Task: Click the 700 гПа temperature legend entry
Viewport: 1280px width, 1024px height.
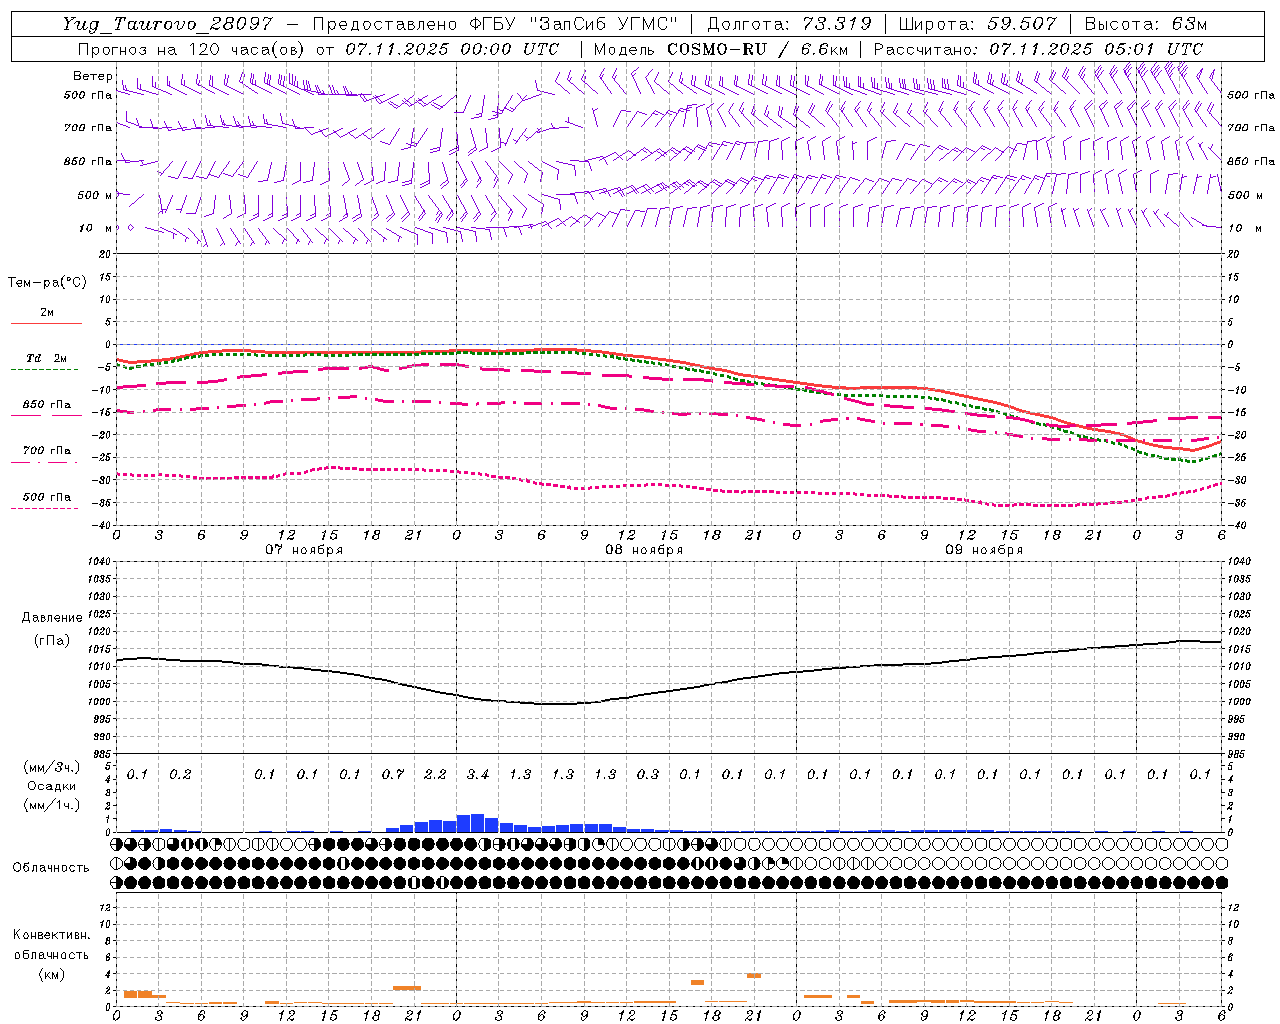Action: pos(47,451)
